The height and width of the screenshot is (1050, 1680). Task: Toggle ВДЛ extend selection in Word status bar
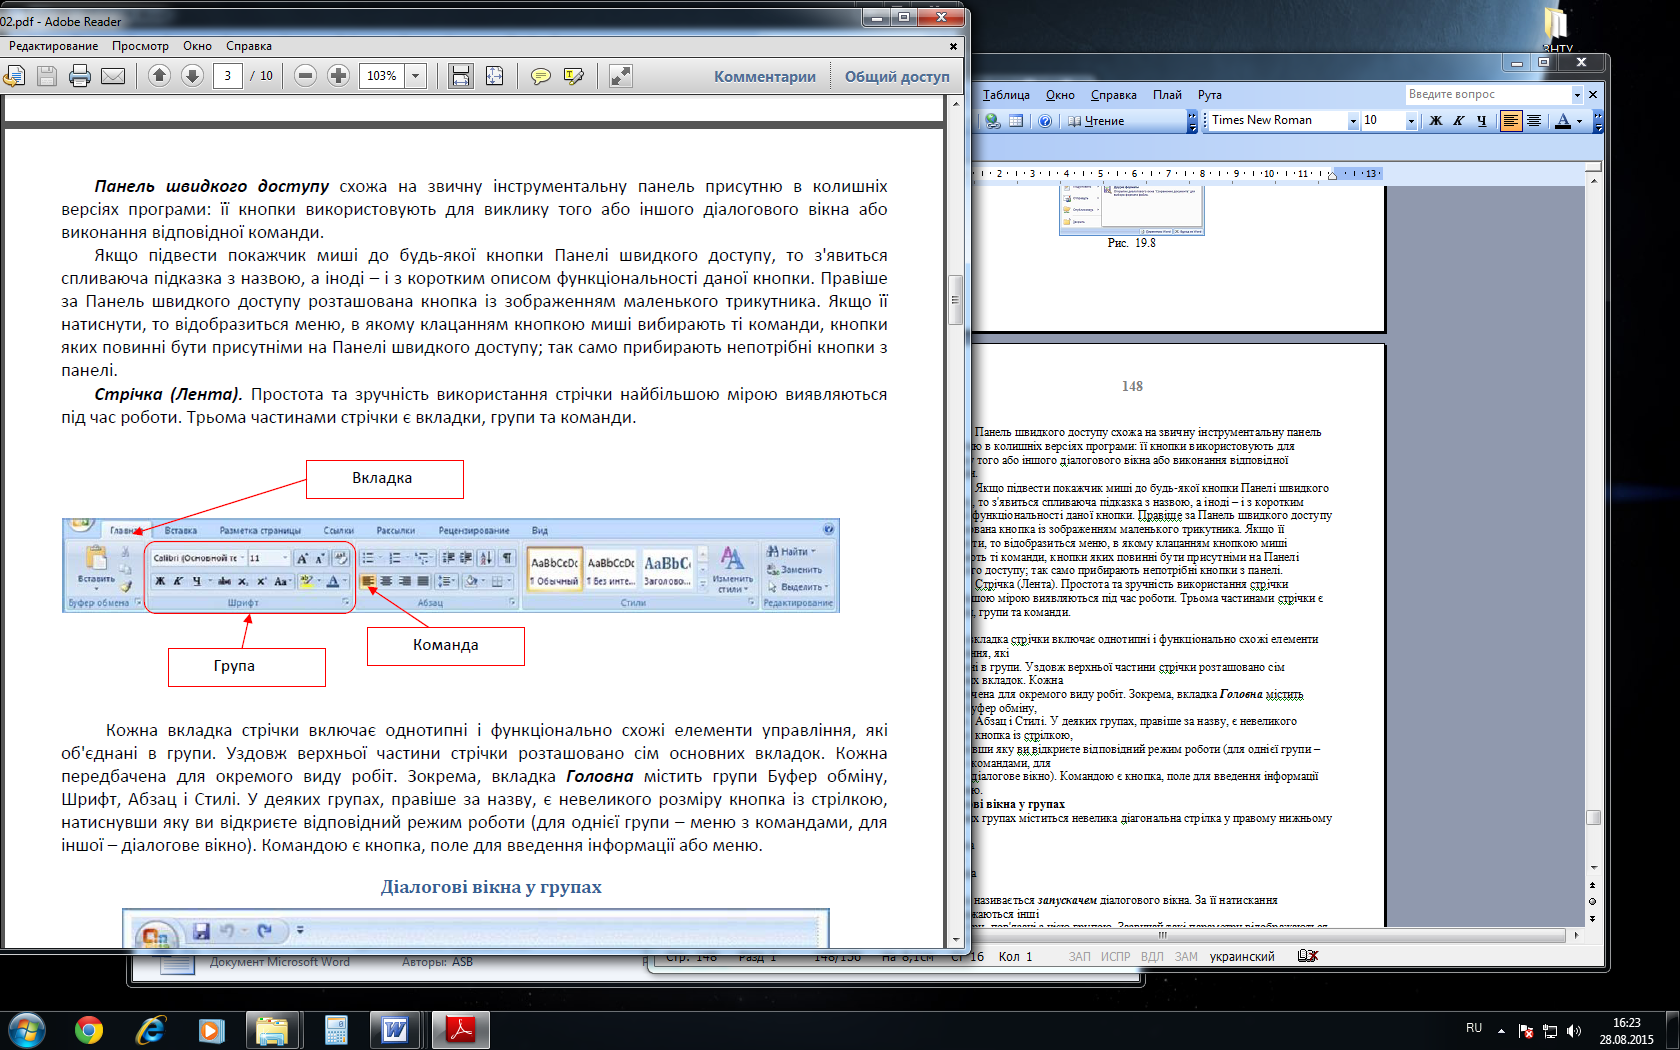click(1152, 957)
